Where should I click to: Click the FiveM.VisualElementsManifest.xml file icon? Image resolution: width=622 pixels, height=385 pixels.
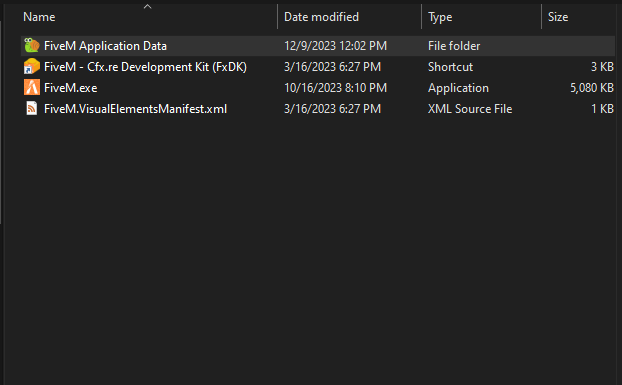coord(32,108)
